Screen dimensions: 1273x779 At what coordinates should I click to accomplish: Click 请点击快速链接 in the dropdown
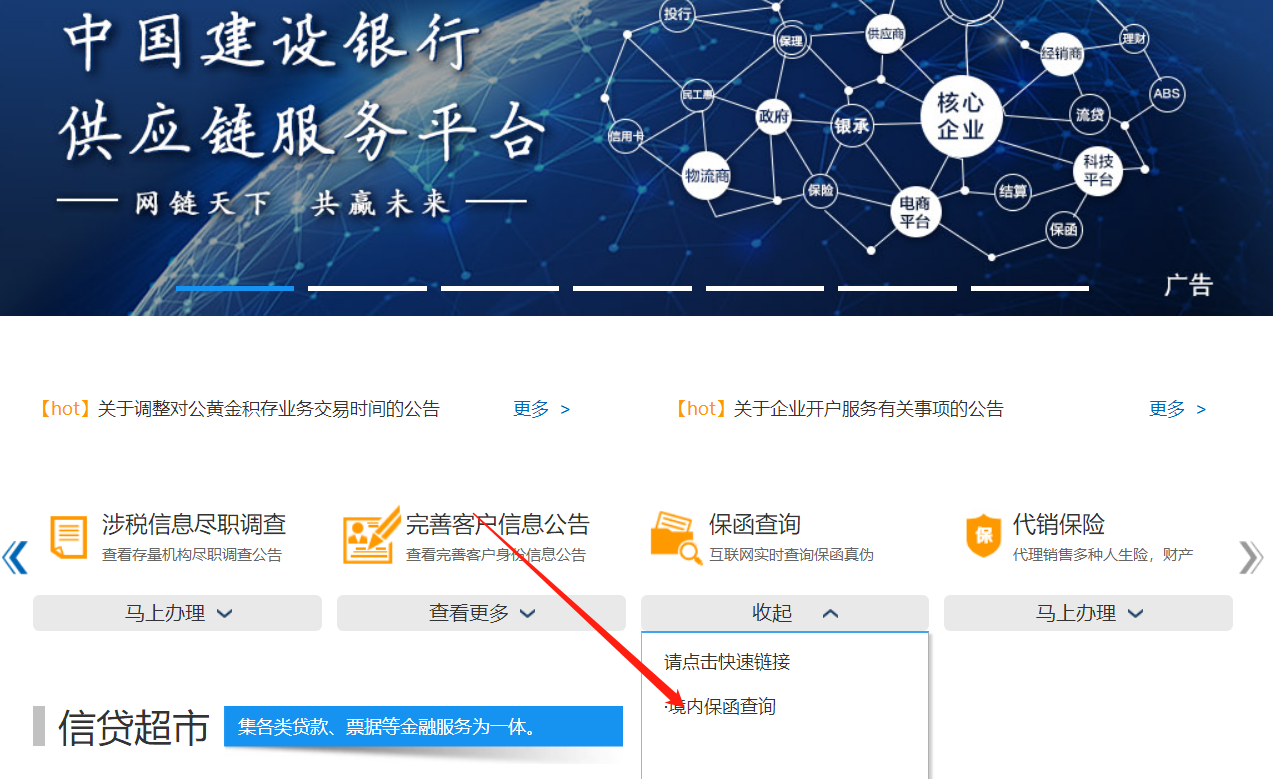coord(727,662)
